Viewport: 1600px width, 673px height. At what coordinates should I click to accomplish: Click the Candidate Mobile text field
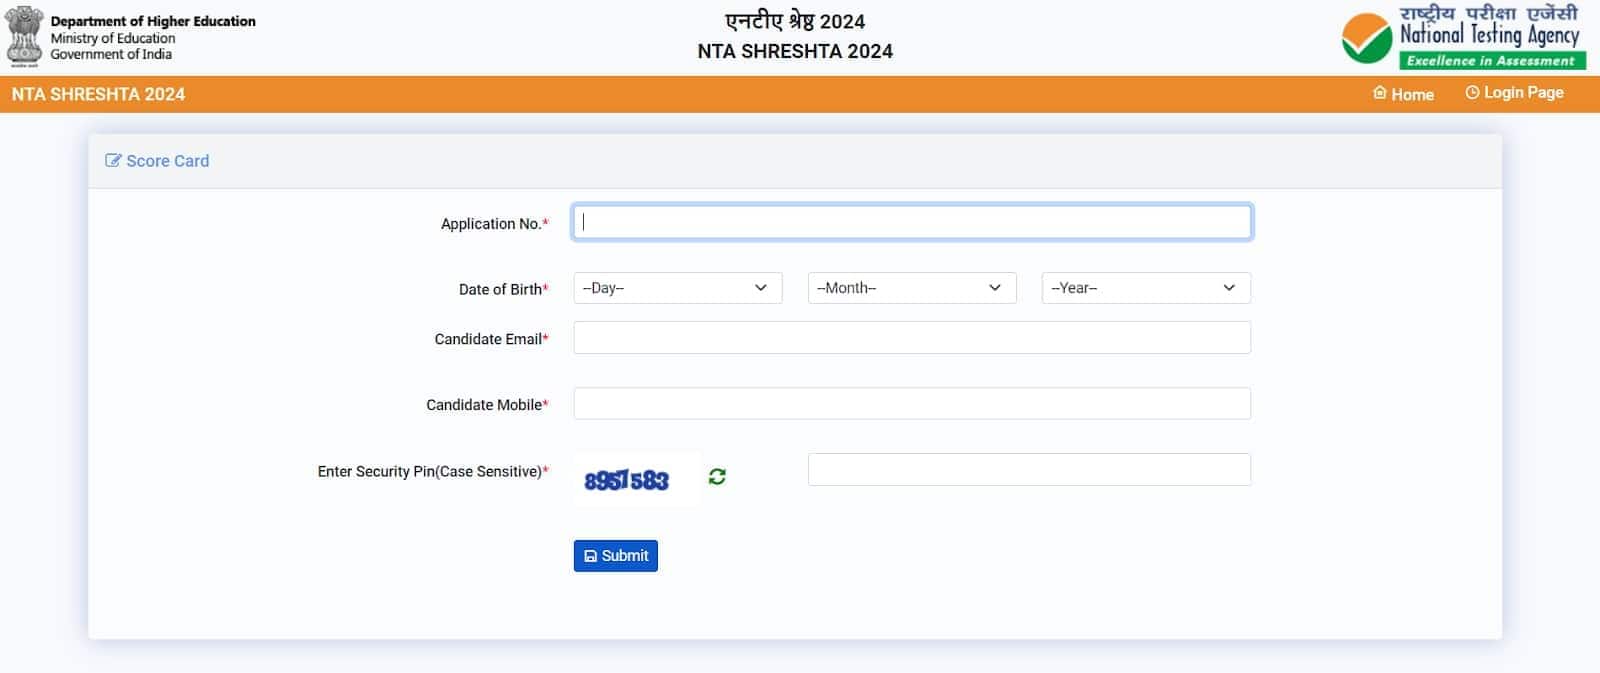(911, 404)
